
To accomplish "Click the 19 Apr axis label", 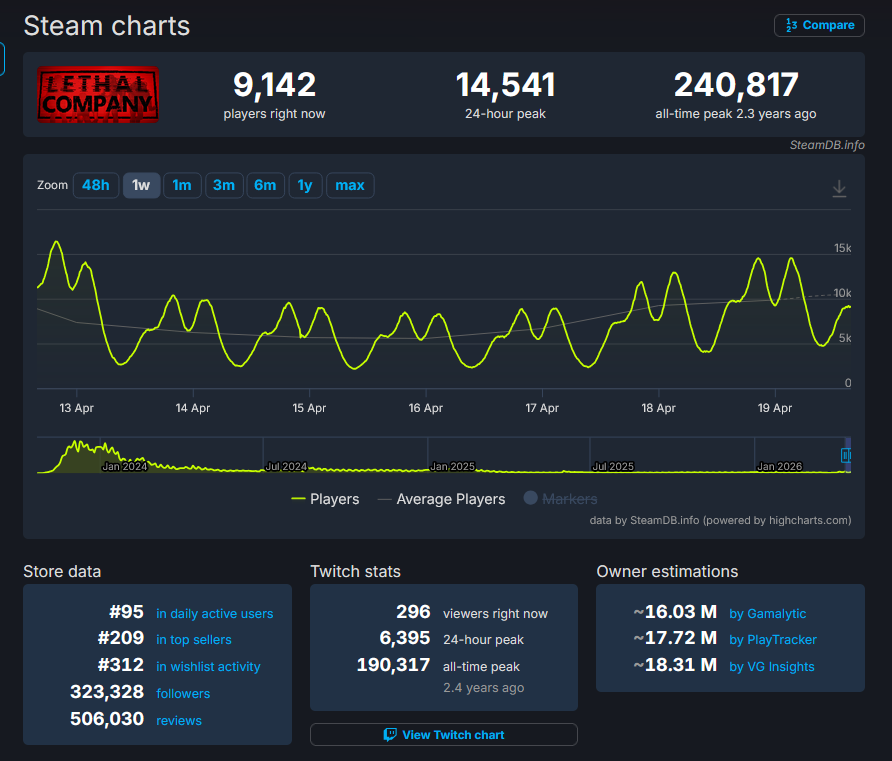I will pos(775,408).
